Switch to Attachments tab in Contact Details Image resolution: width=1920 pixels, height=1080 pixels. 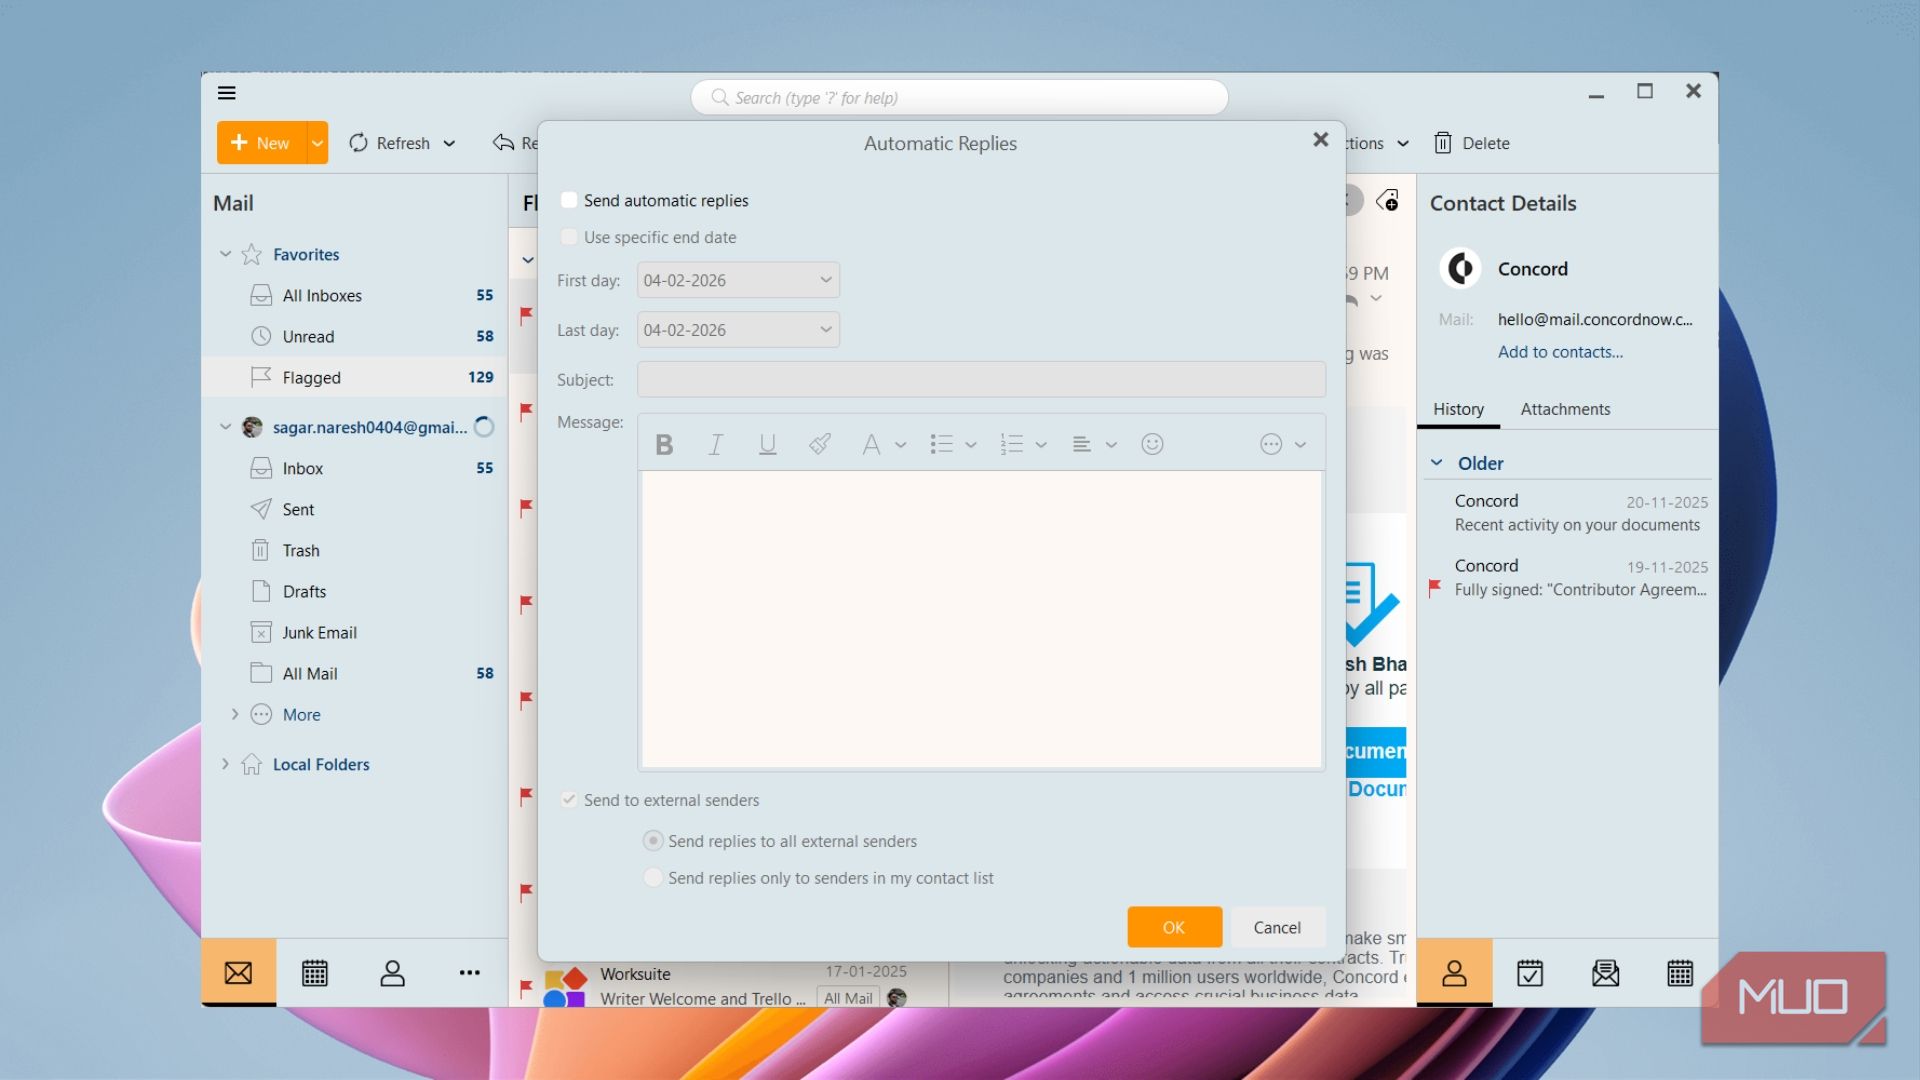point(1565,409)
